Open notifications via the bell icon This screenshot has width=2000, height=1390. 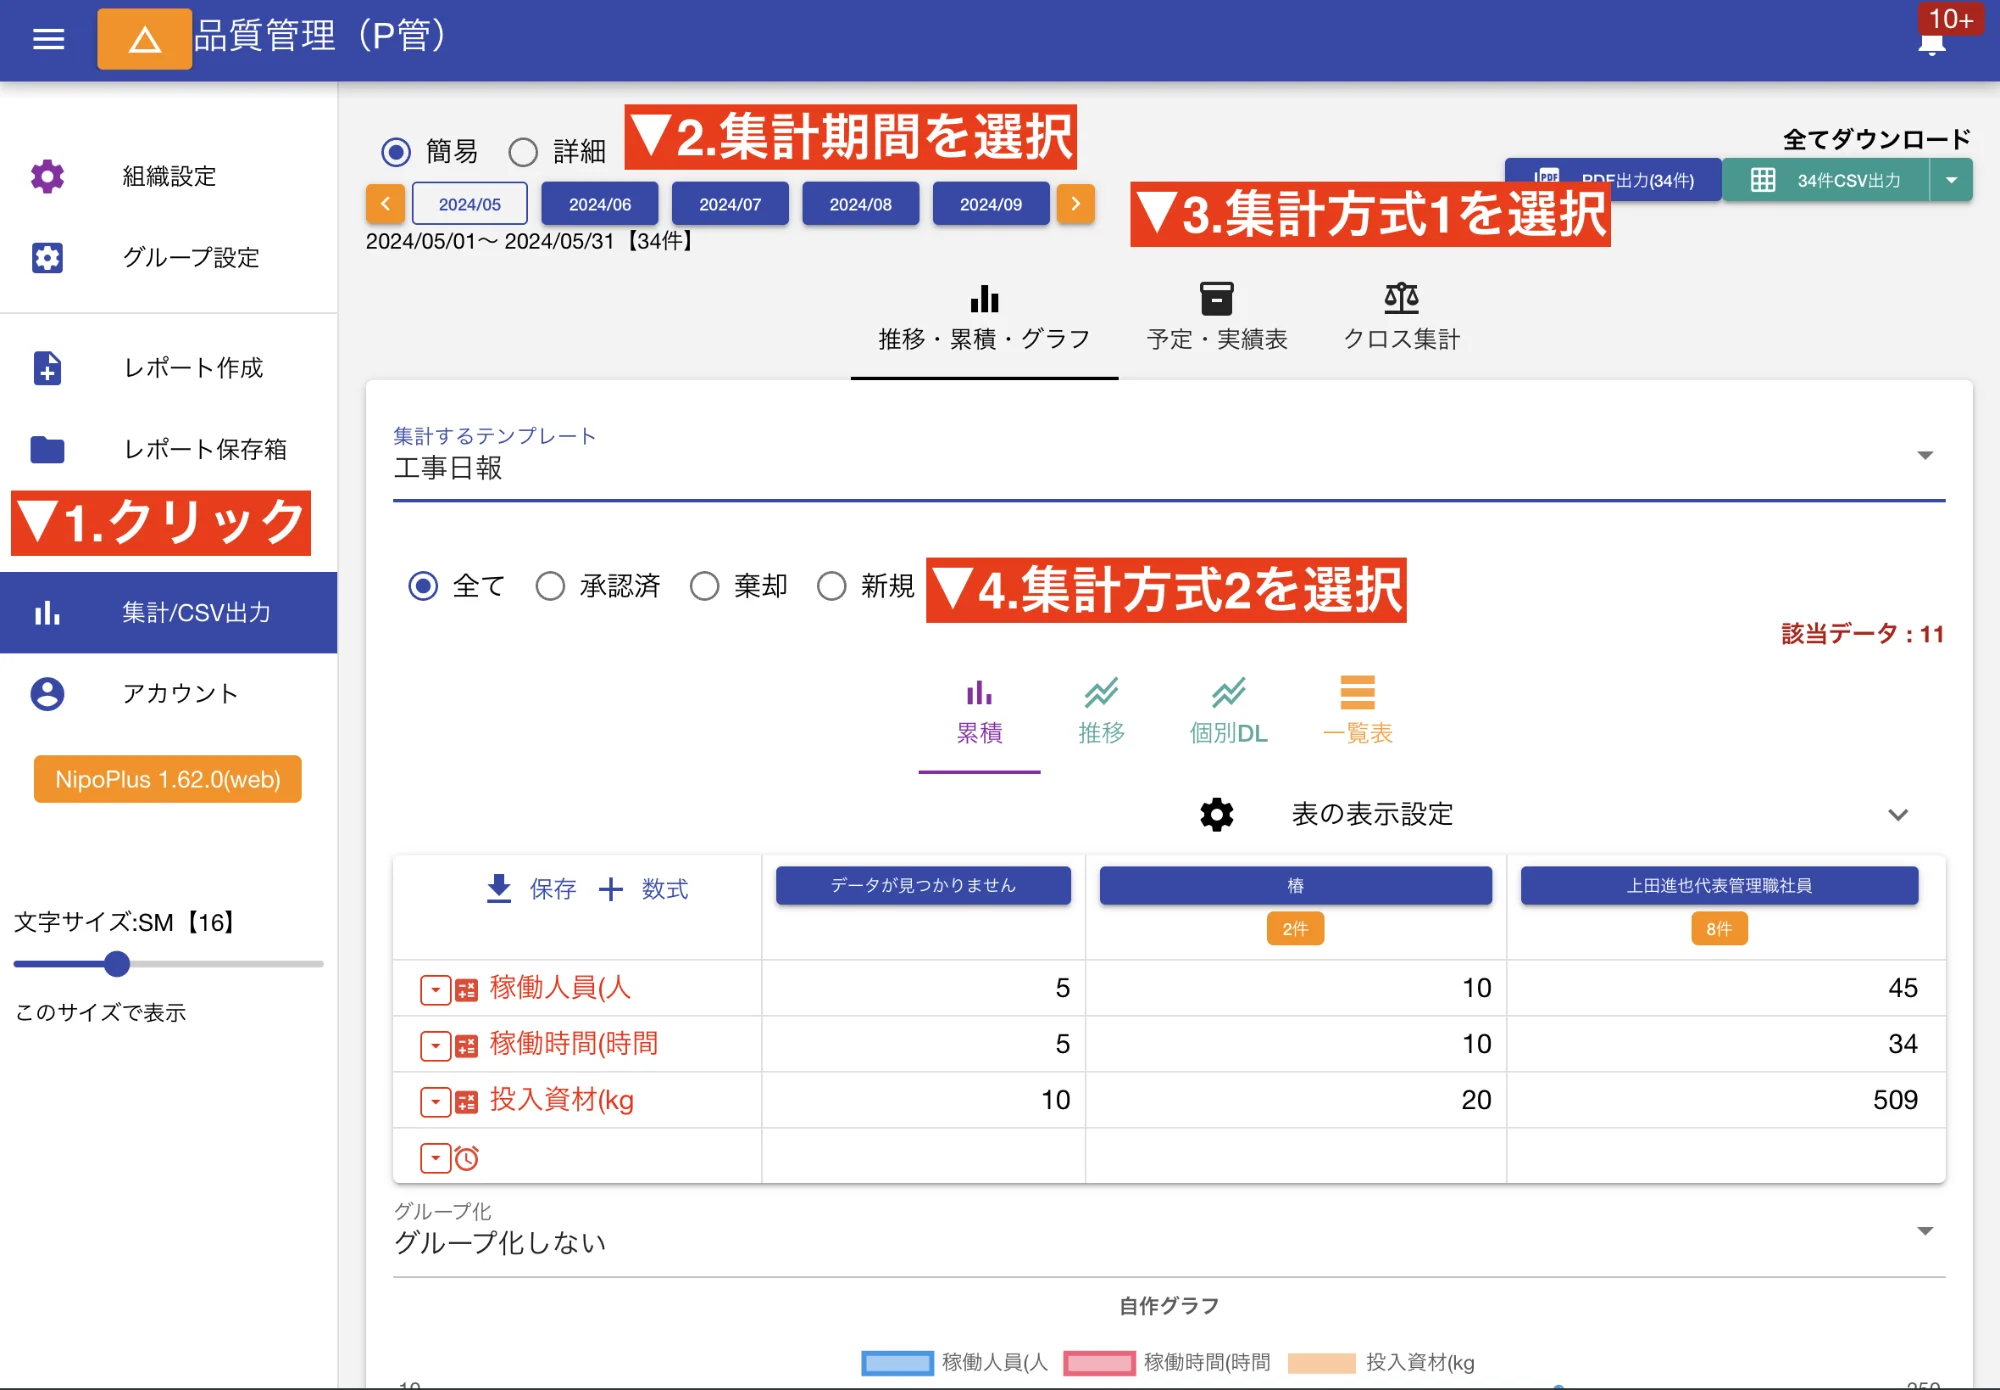[x=1929, y=43]
